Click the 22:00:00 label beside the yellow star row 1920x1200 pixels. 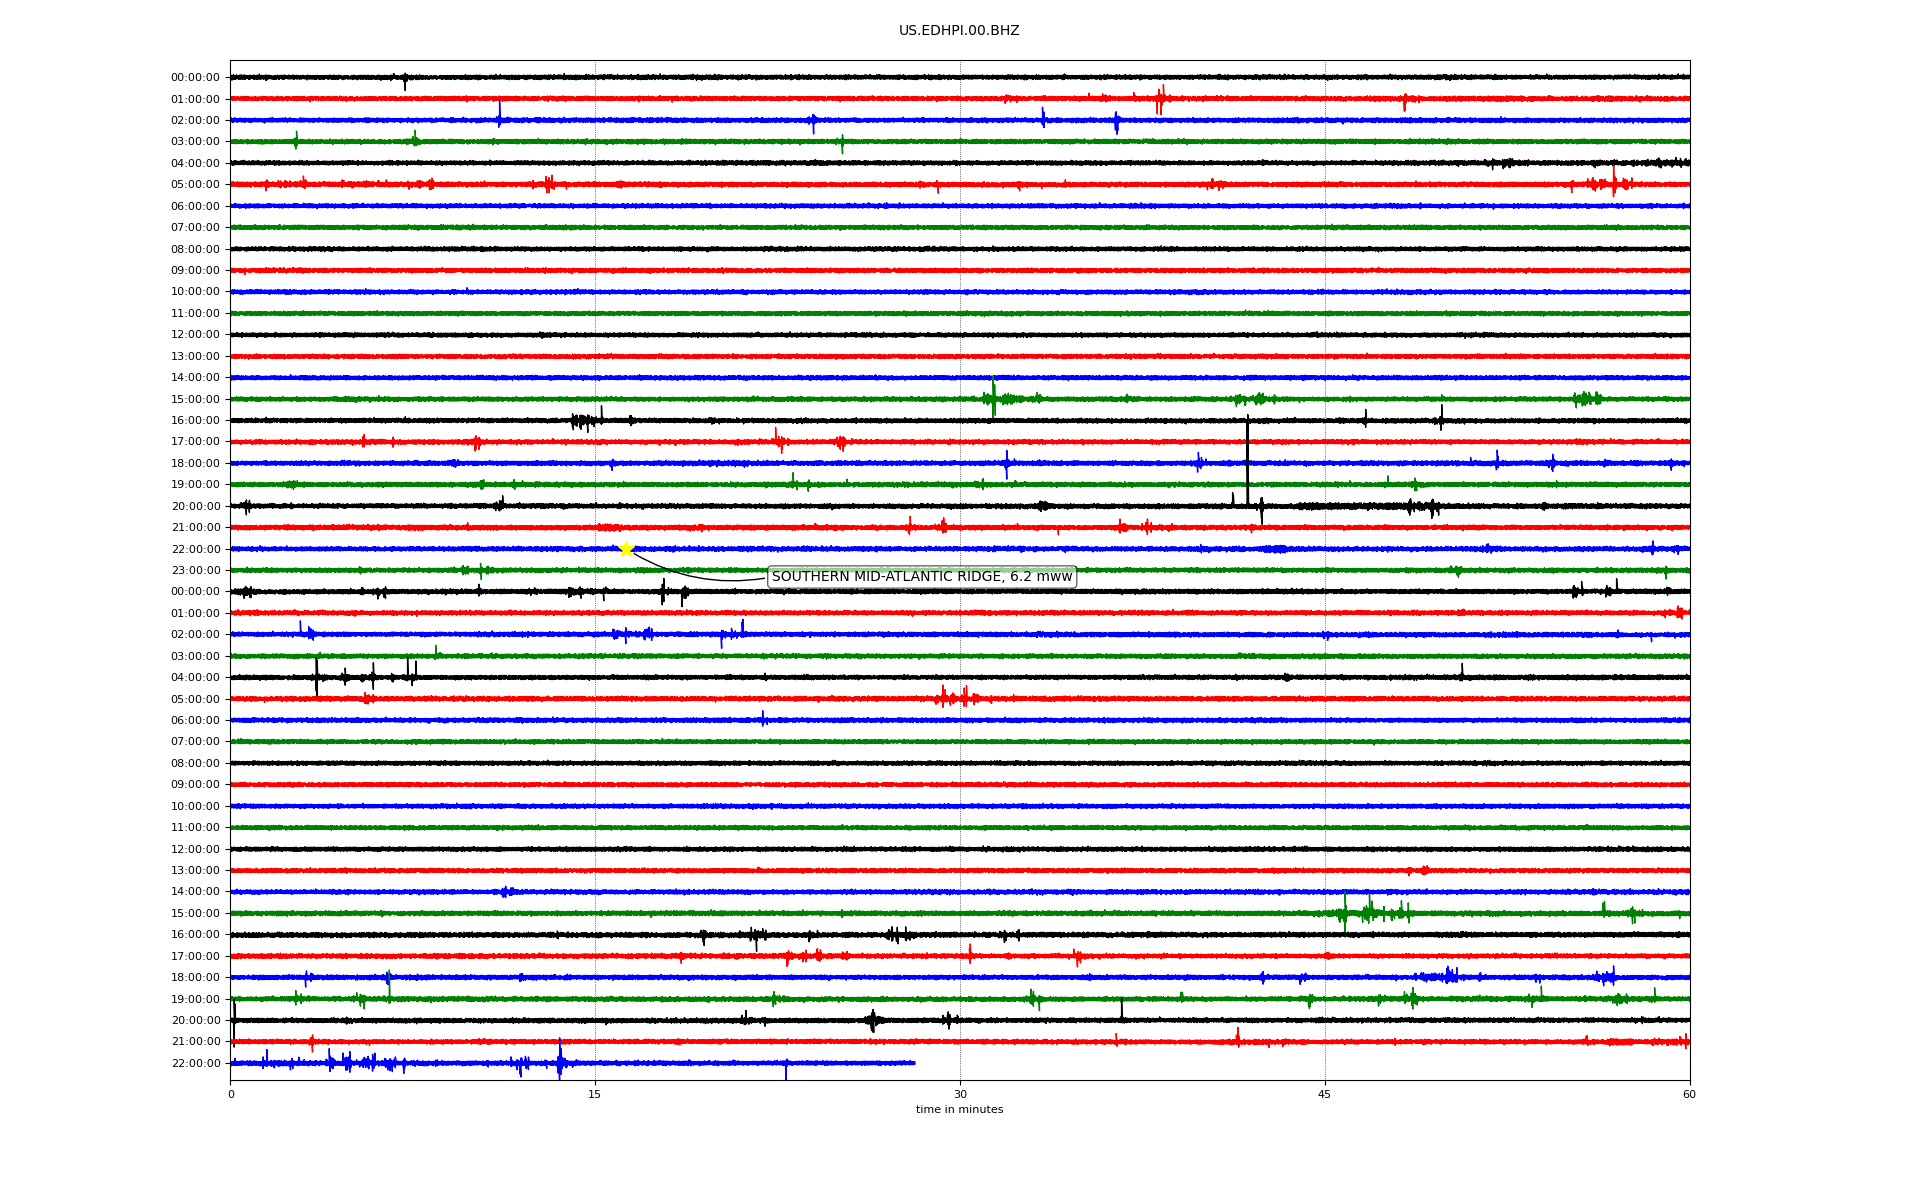(195, 549)
